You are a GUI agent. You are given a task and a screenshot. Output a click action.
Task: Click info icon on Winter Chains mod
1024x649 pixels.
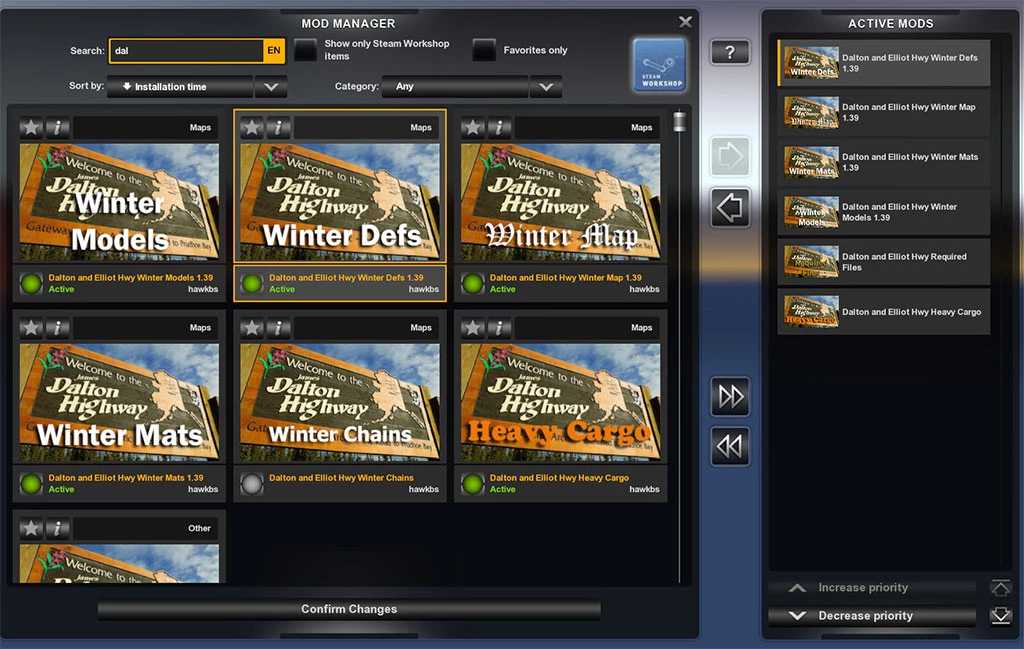pos(278,328)
